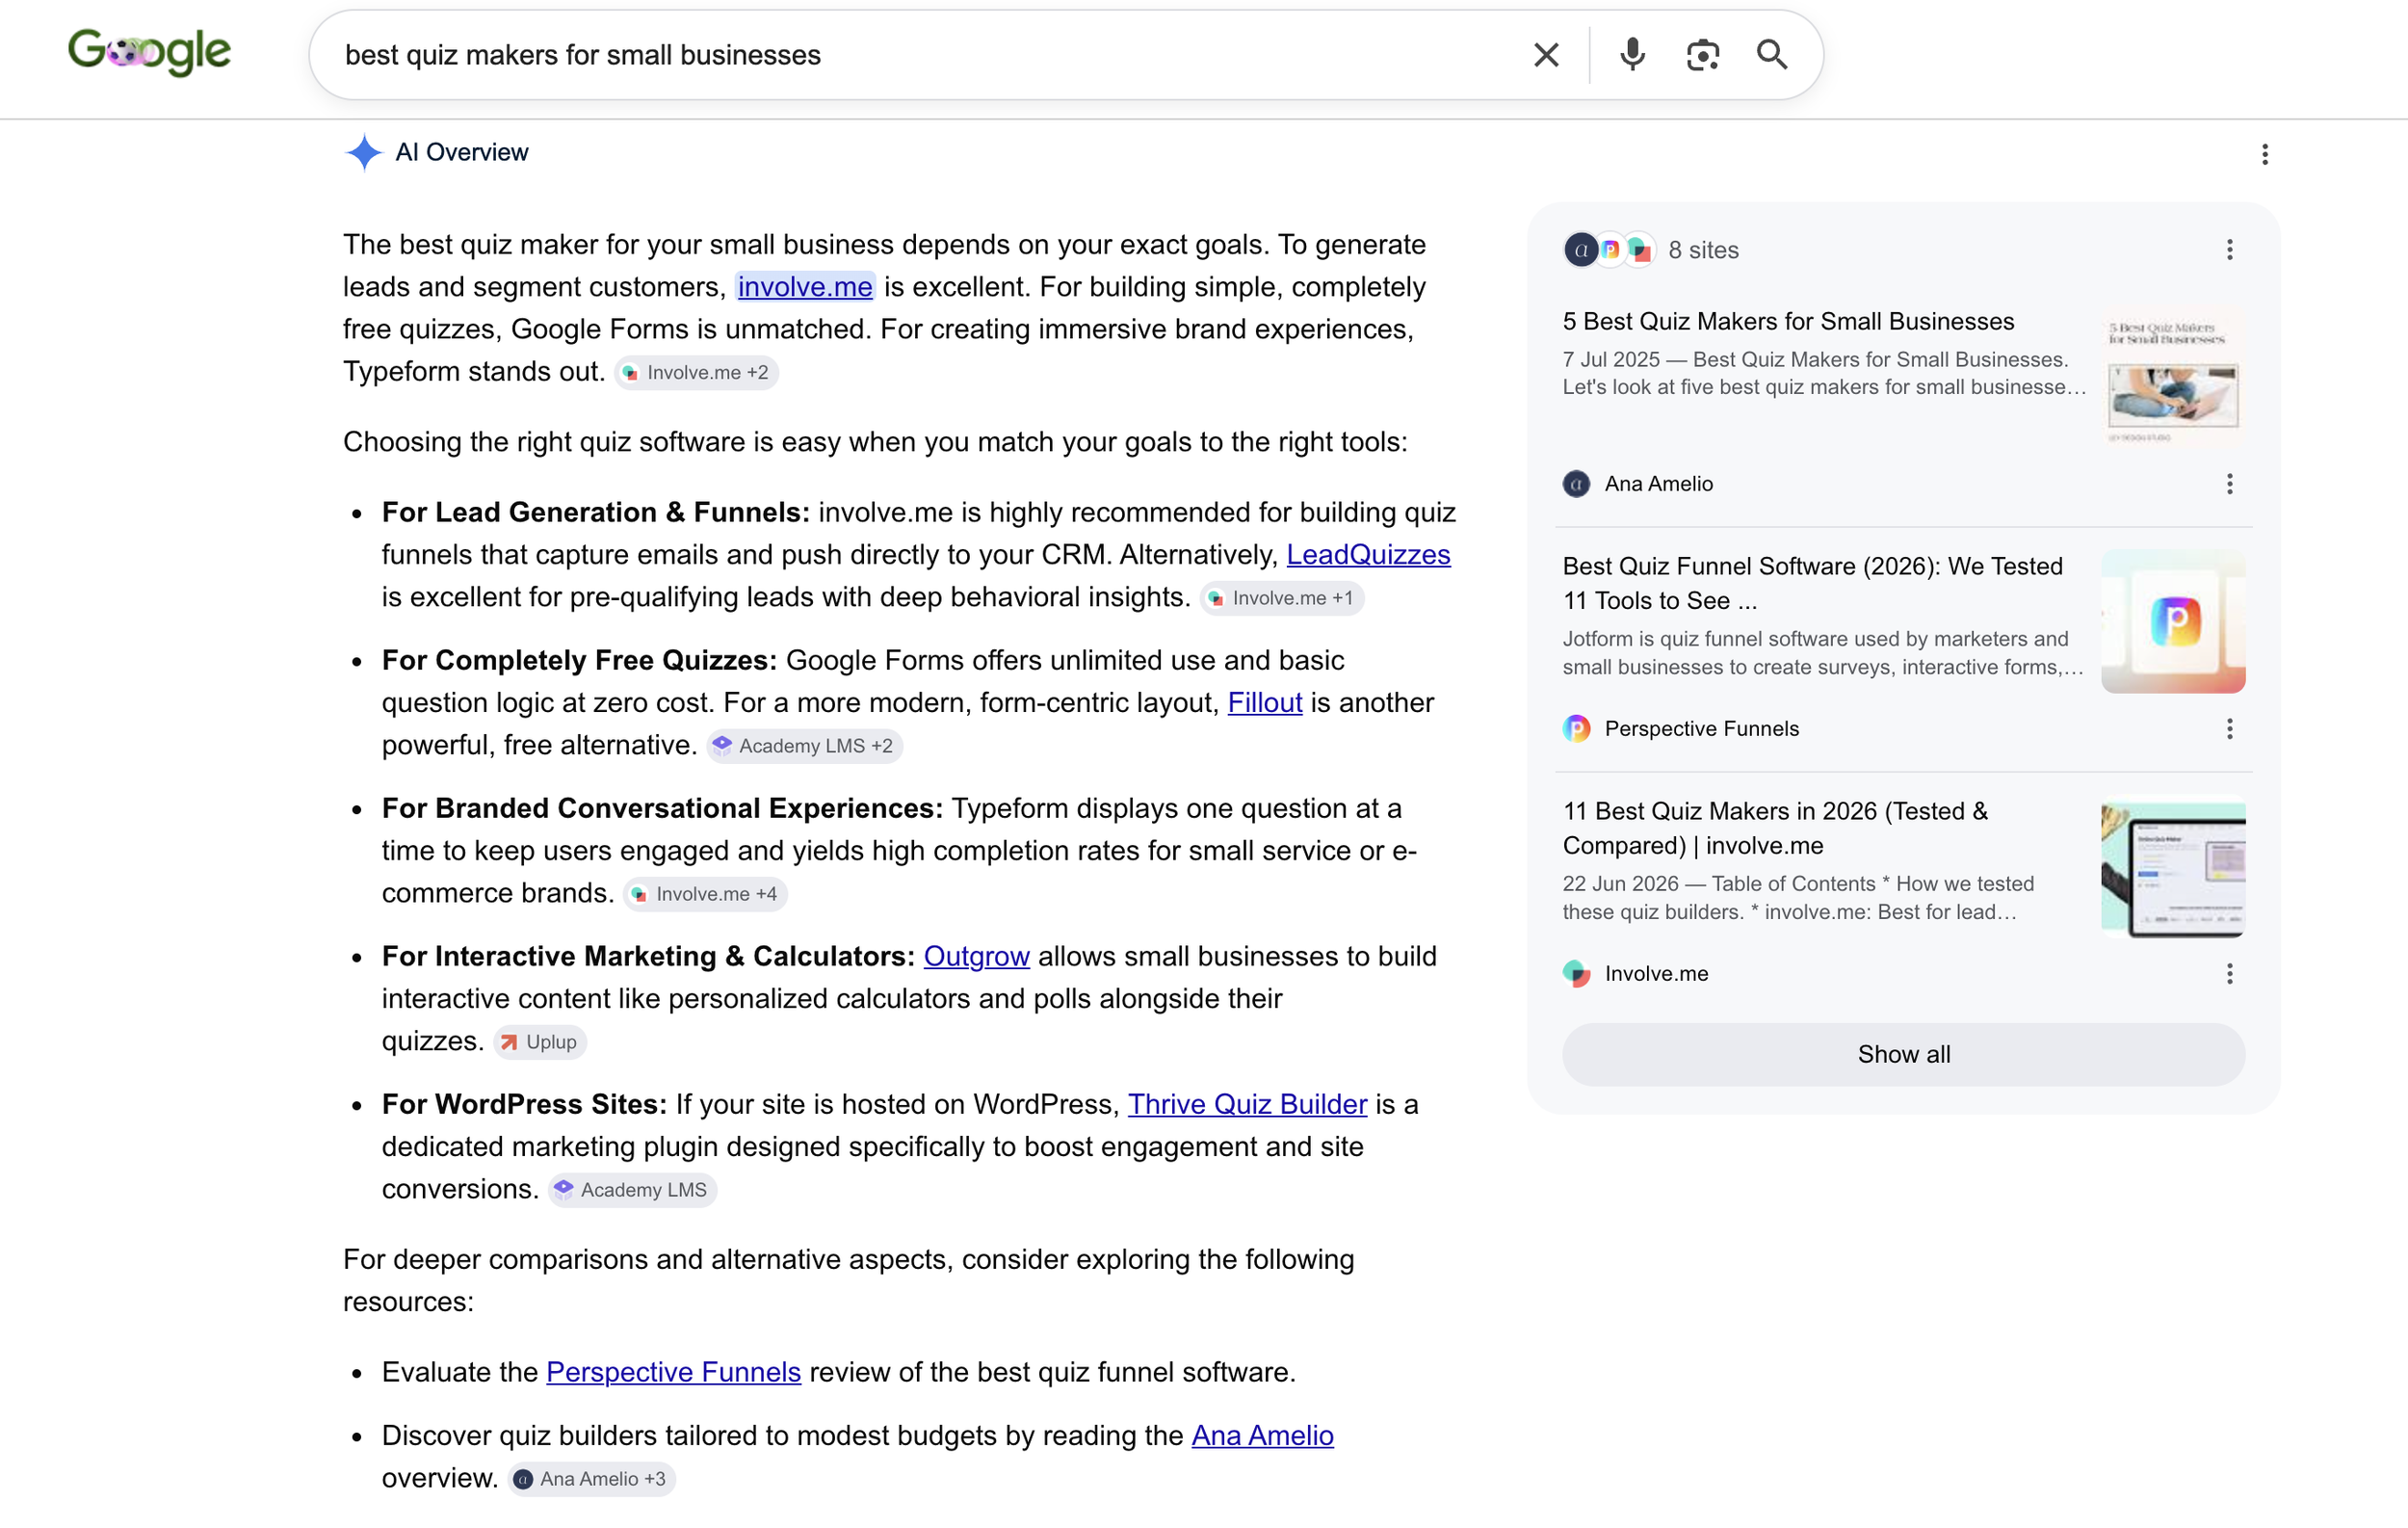Viewport: 2408px width, 1528px height.
Task: Click the Uplup citation chip
Action: point(540,1042)
